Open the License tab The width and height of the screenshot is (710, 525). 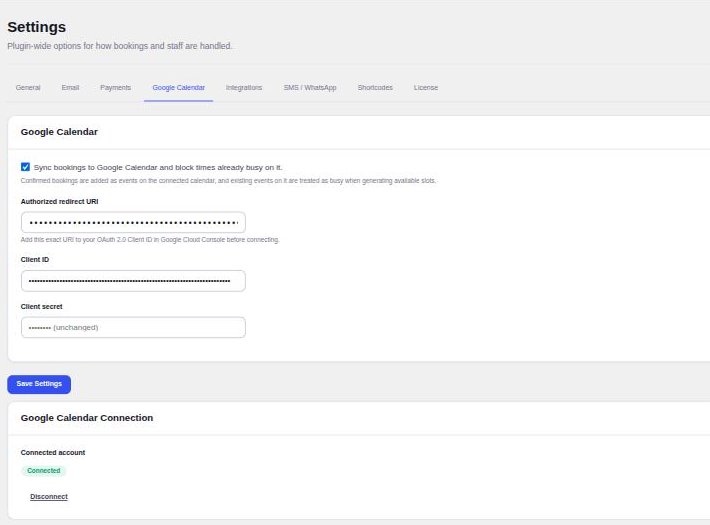(x=426, y=87)
